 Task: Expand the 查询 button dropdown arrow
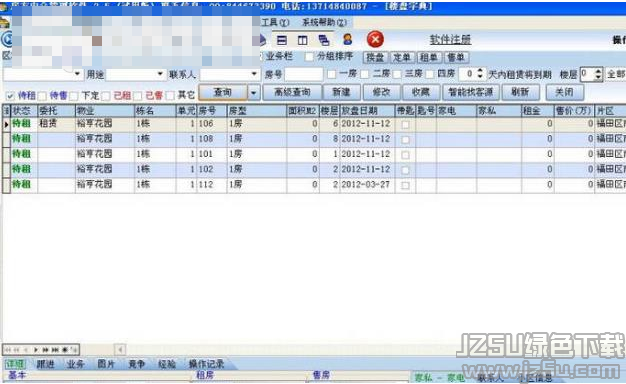pos(254,93)
